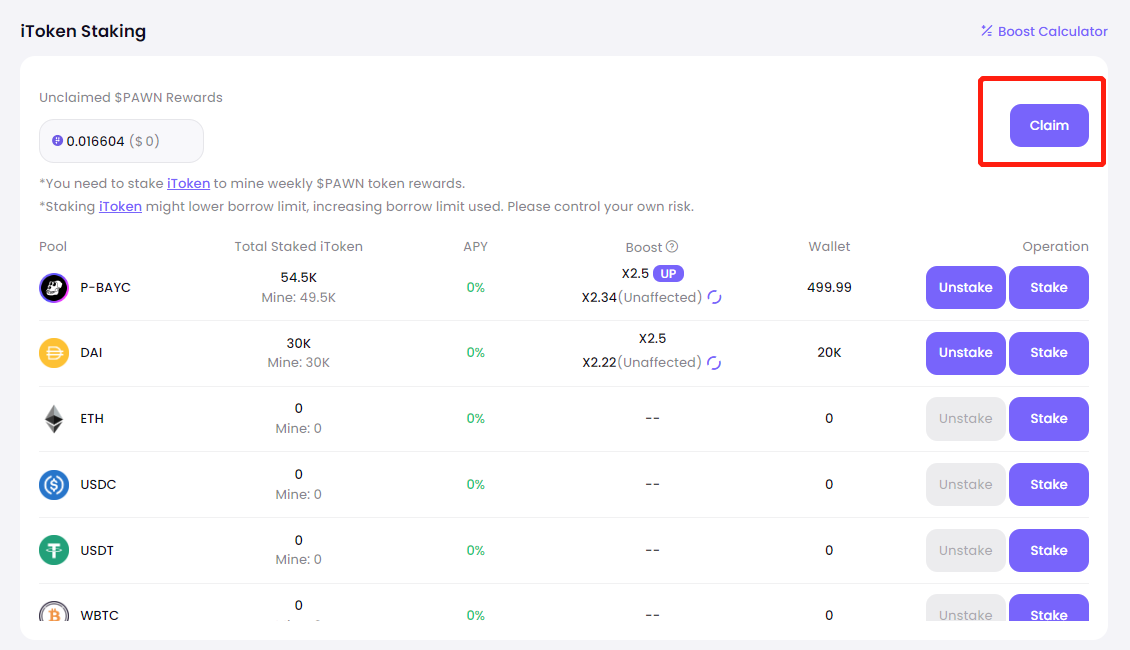Screen dimensions: 1130x650
Task: Click the P-BAYC pool ape icon
Action: [53, 288]
